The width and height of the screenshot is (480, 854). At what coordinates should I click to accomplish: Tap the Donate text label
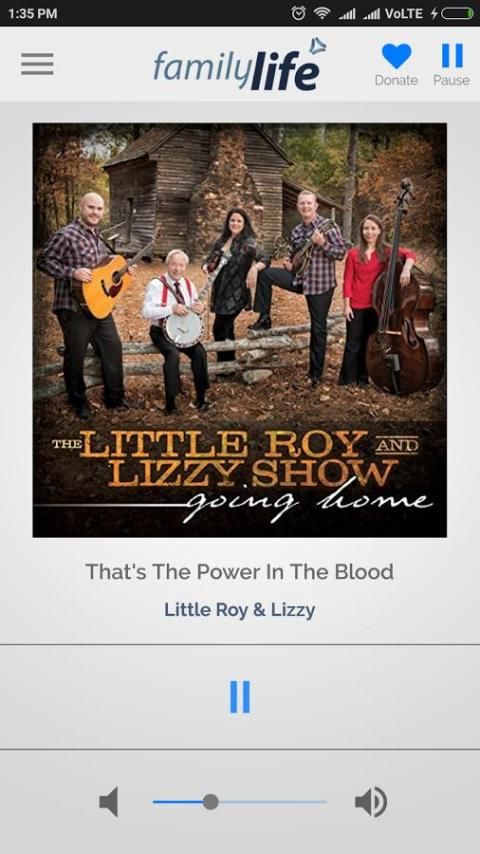tap(396, 80)
